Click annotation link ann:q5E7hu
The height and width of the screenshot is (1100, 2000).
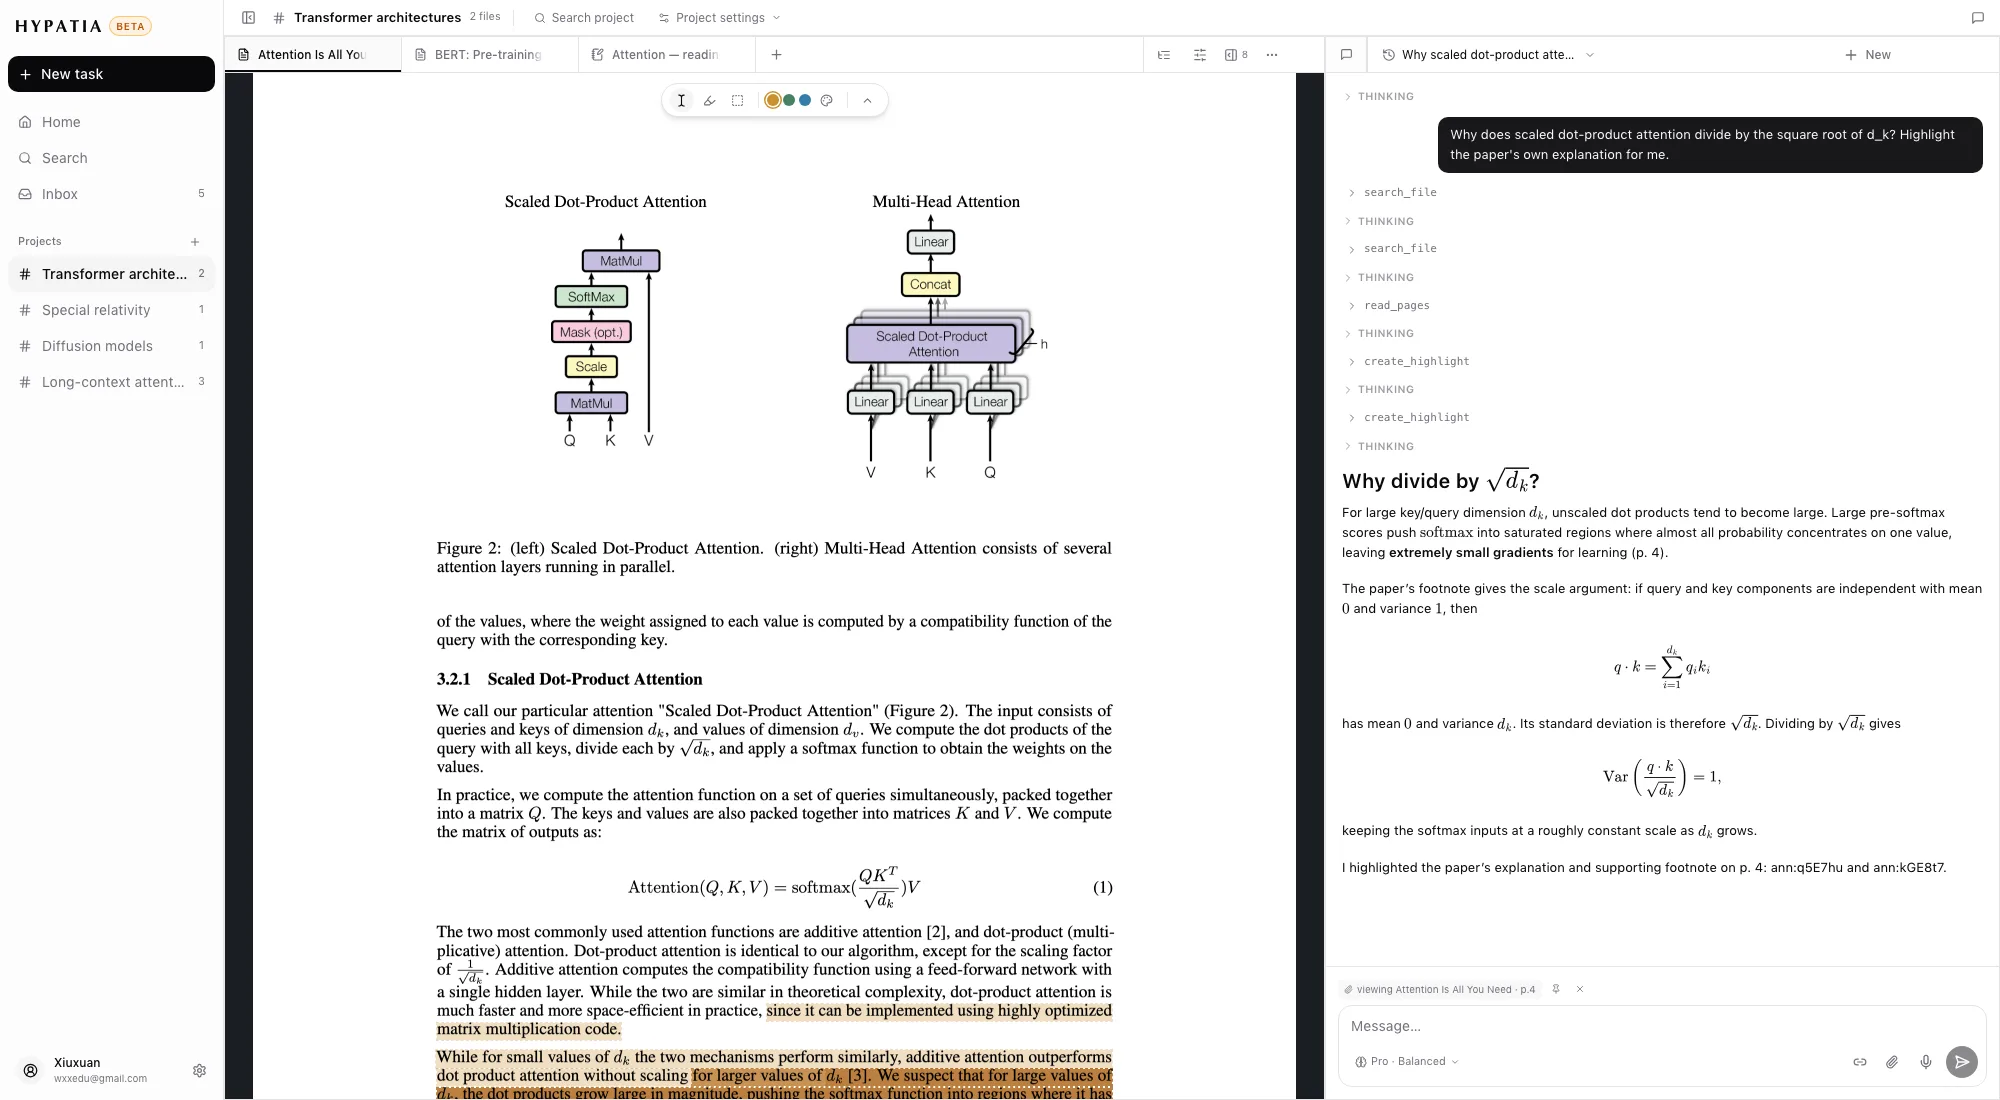point(1806,868)
